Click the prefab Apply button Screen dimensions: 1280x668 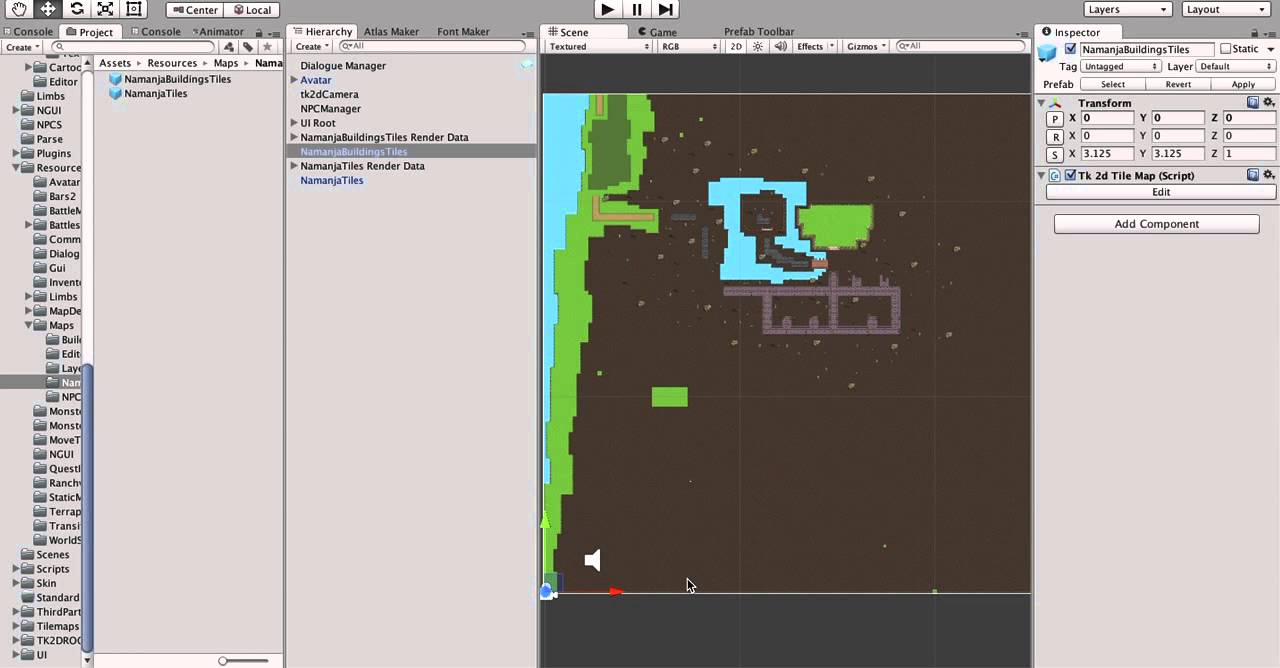pyautogui.click(x=1243, y=85)
